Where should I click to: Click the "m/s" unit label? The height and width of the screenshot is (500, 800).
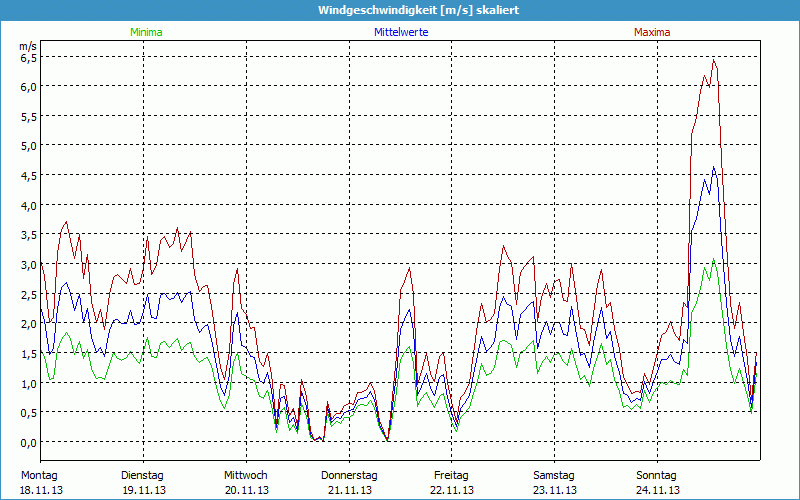[x=27, y=46]
